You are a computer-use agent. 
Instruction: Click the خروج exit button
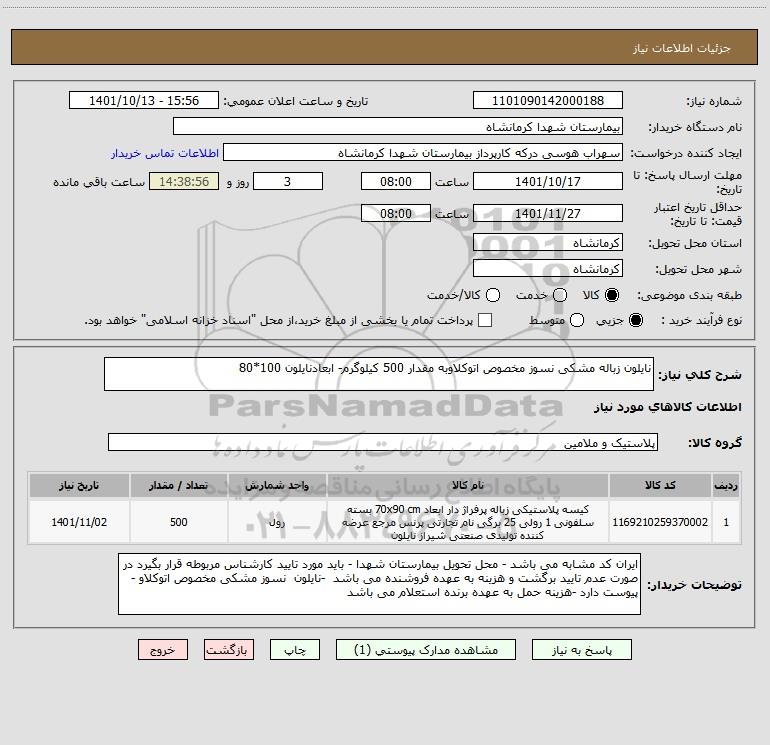(163, 650)
